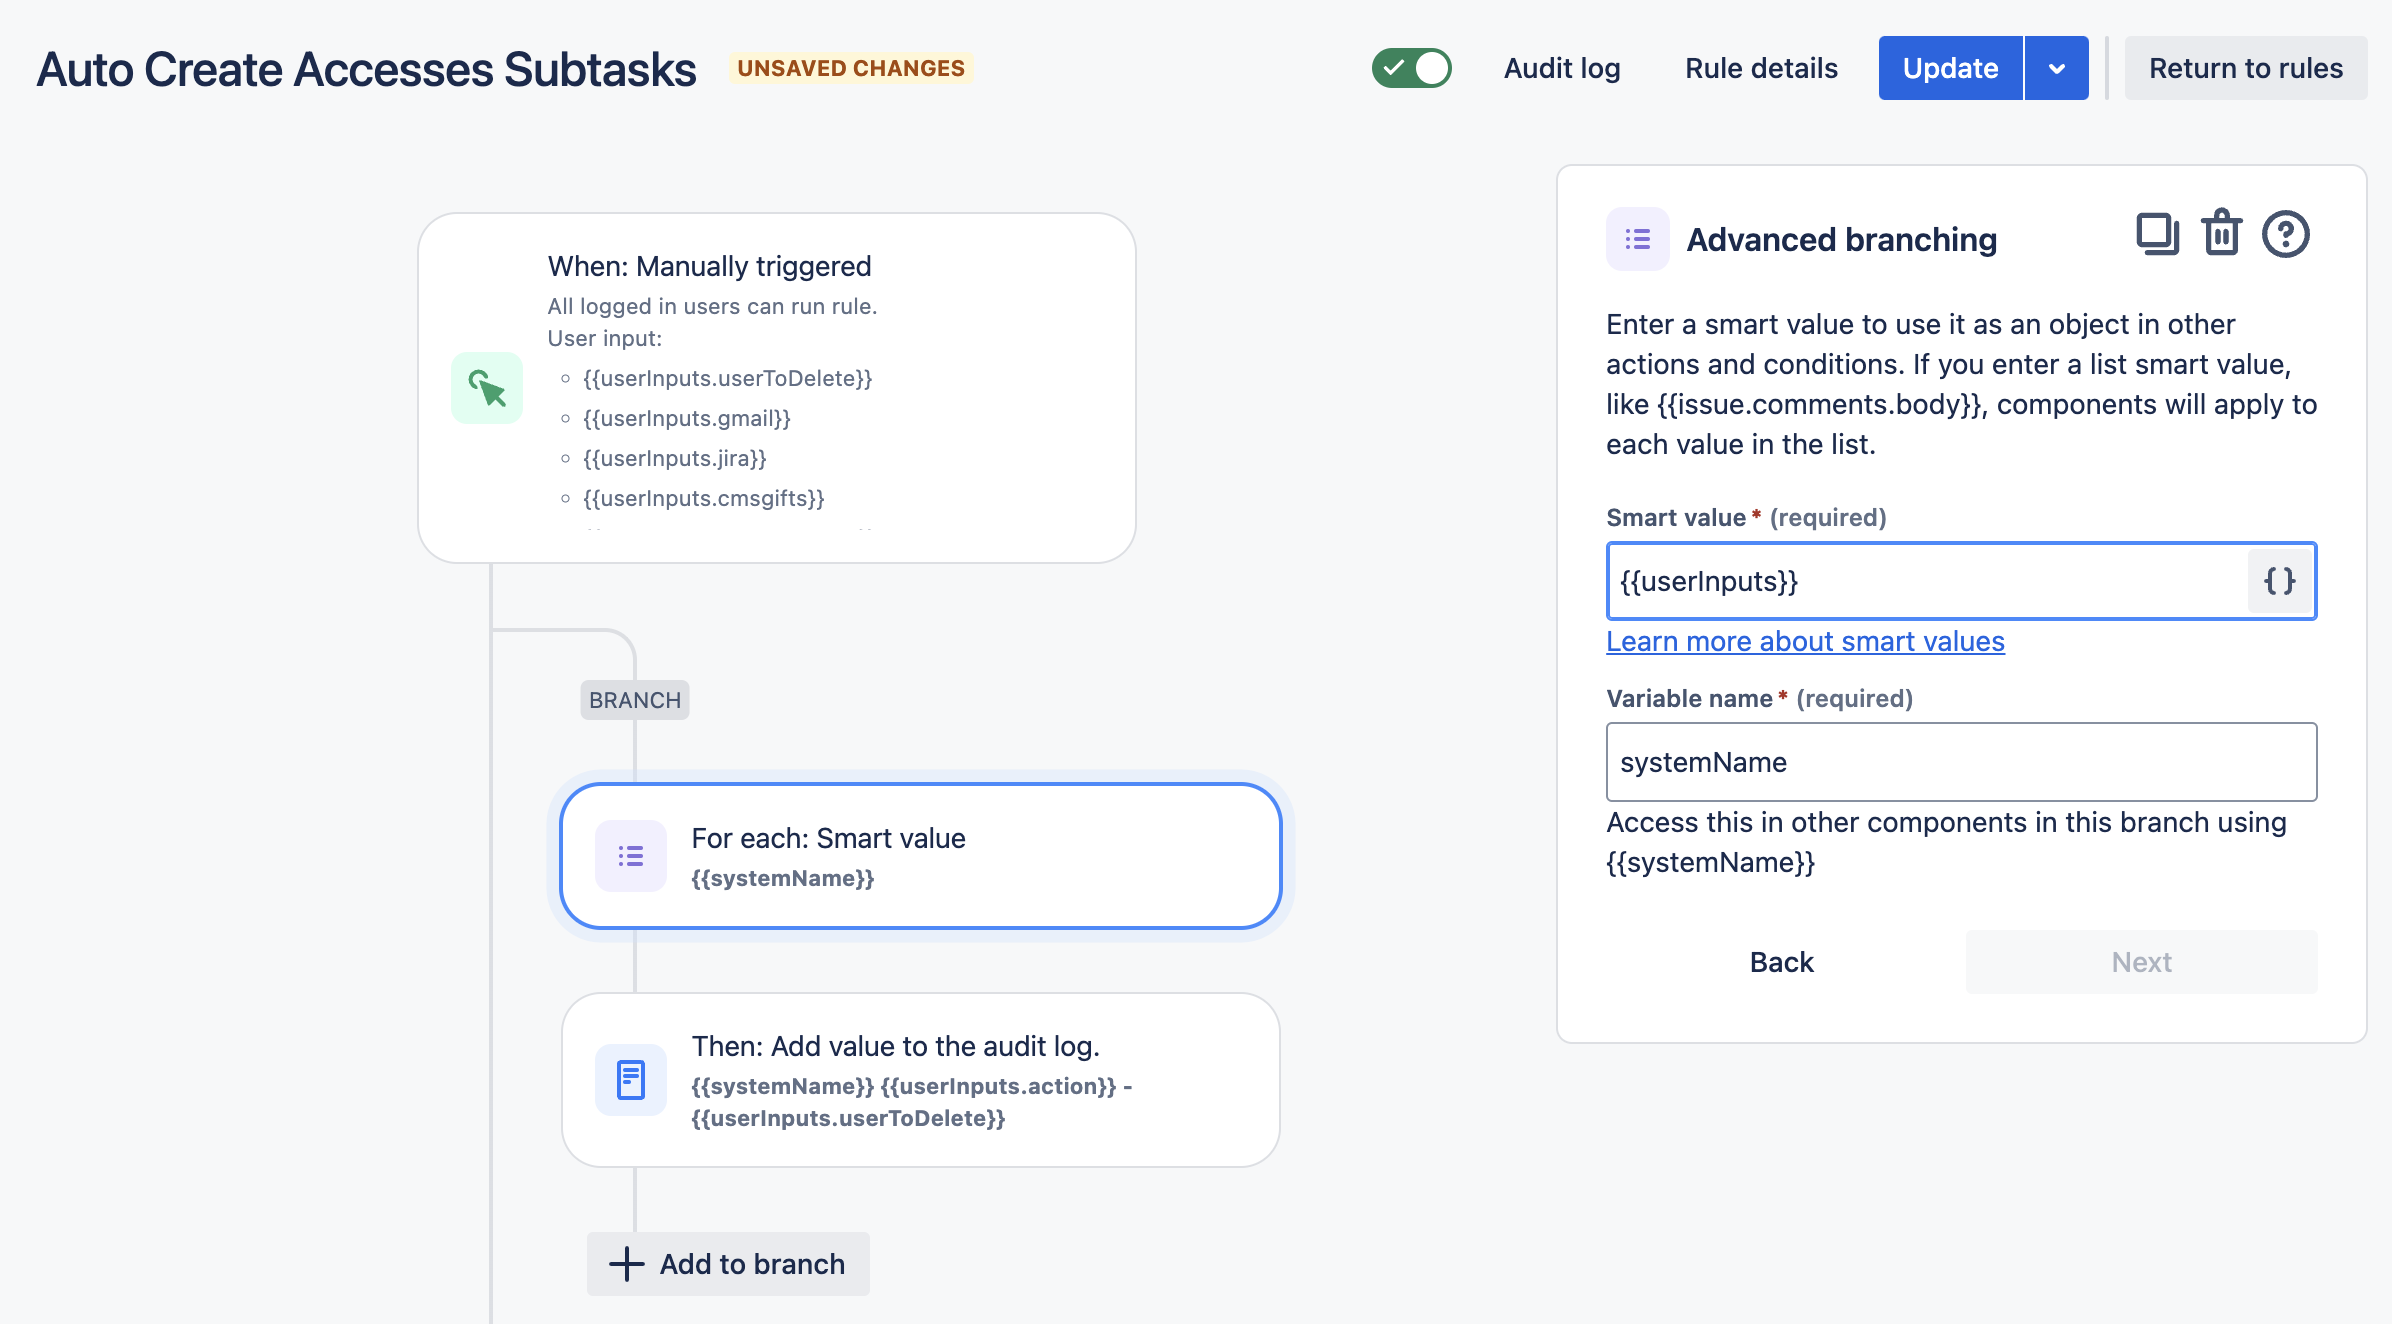Click Add to branch button
This screenshot has height=1324, width=2392.
click(728, 1264)
